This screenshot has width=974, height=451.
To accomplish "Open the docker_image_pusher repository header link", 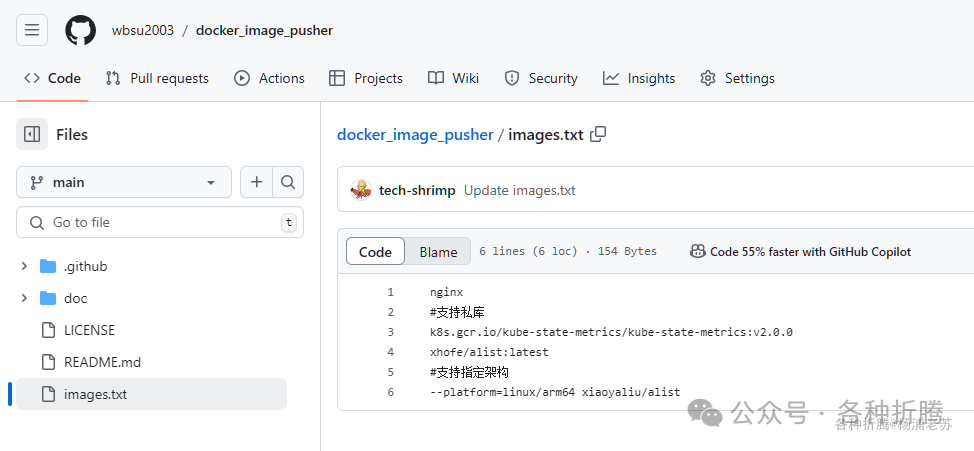I will click(x=265, y=30).
